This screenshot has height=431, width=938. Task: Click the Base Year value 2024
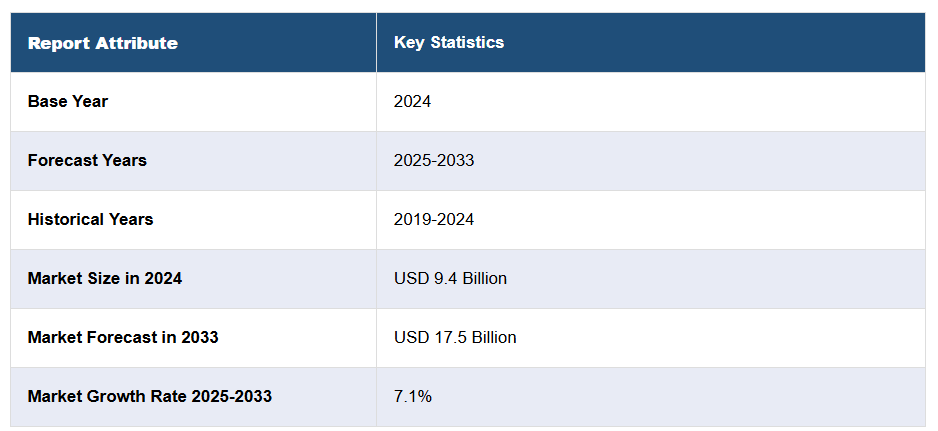(413, 101)
